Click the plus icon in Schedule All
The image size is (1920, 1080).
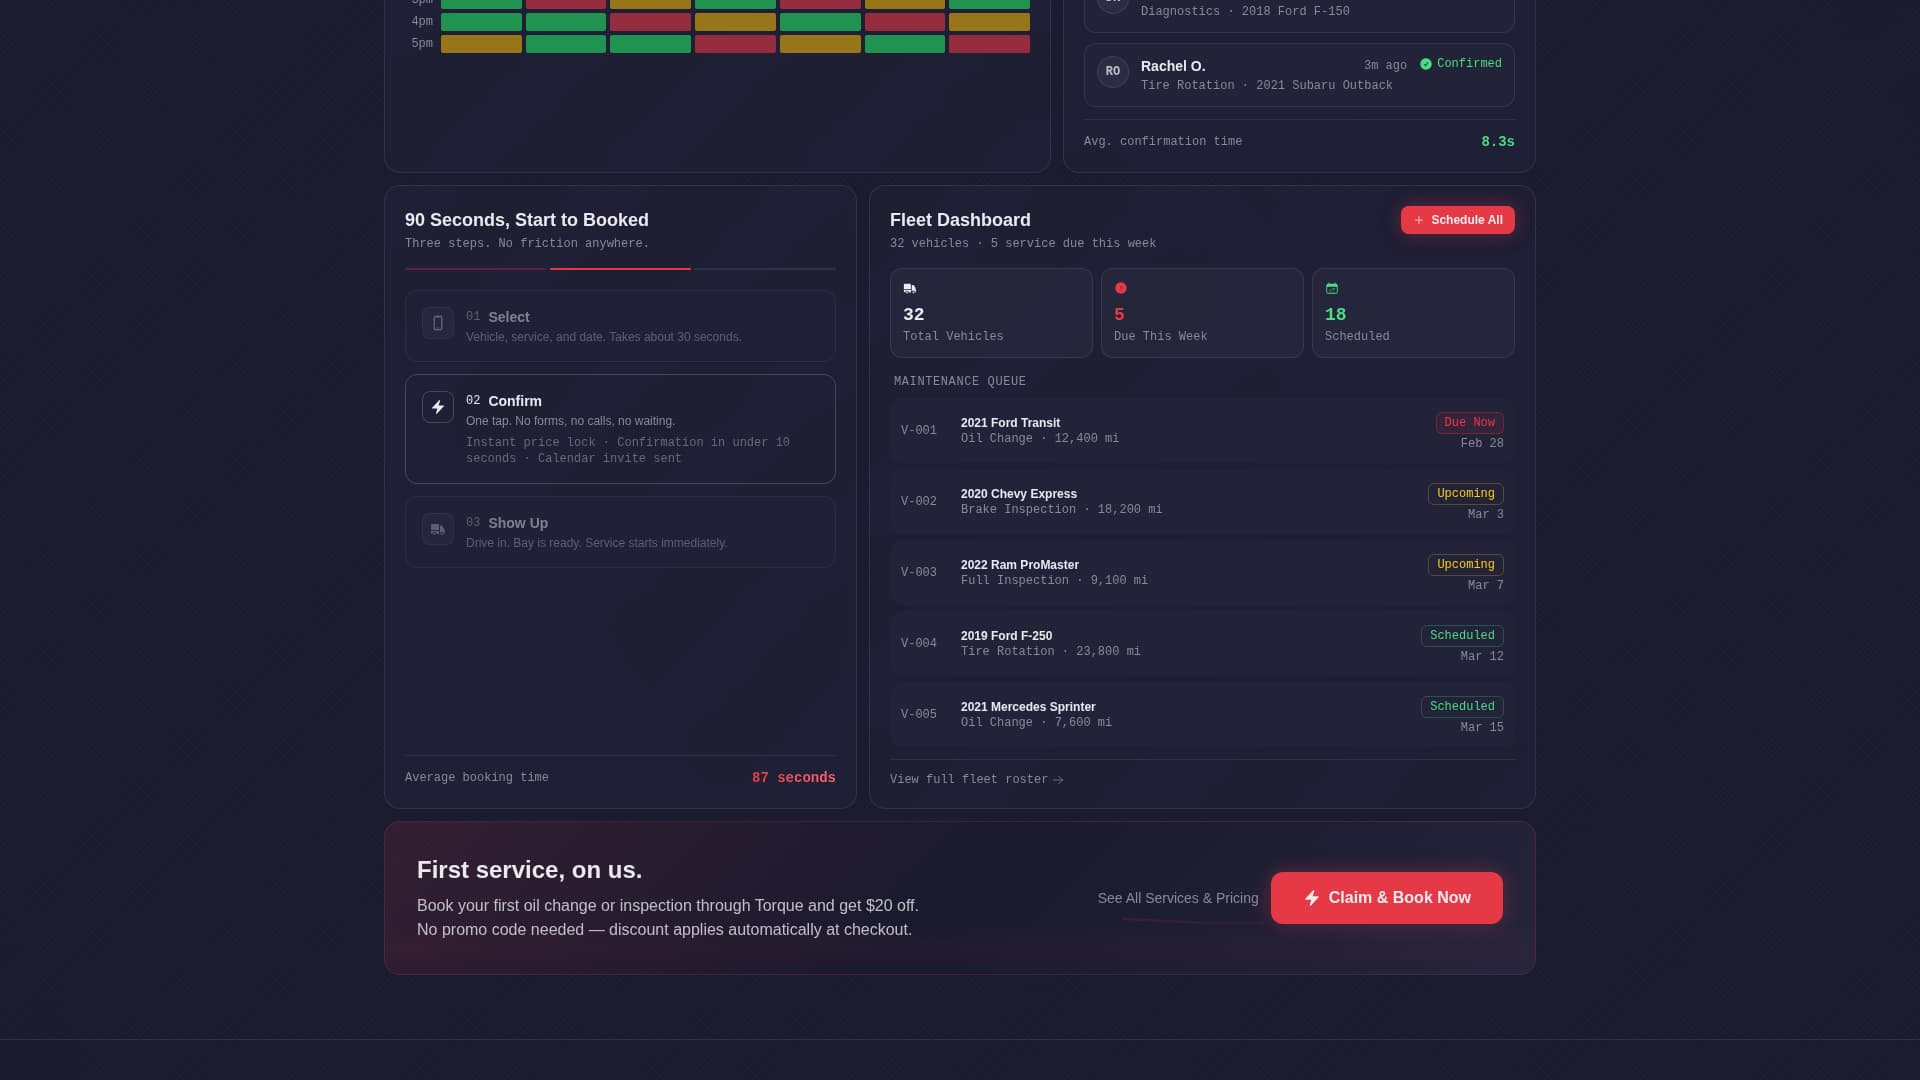[x=1419, y=220]
